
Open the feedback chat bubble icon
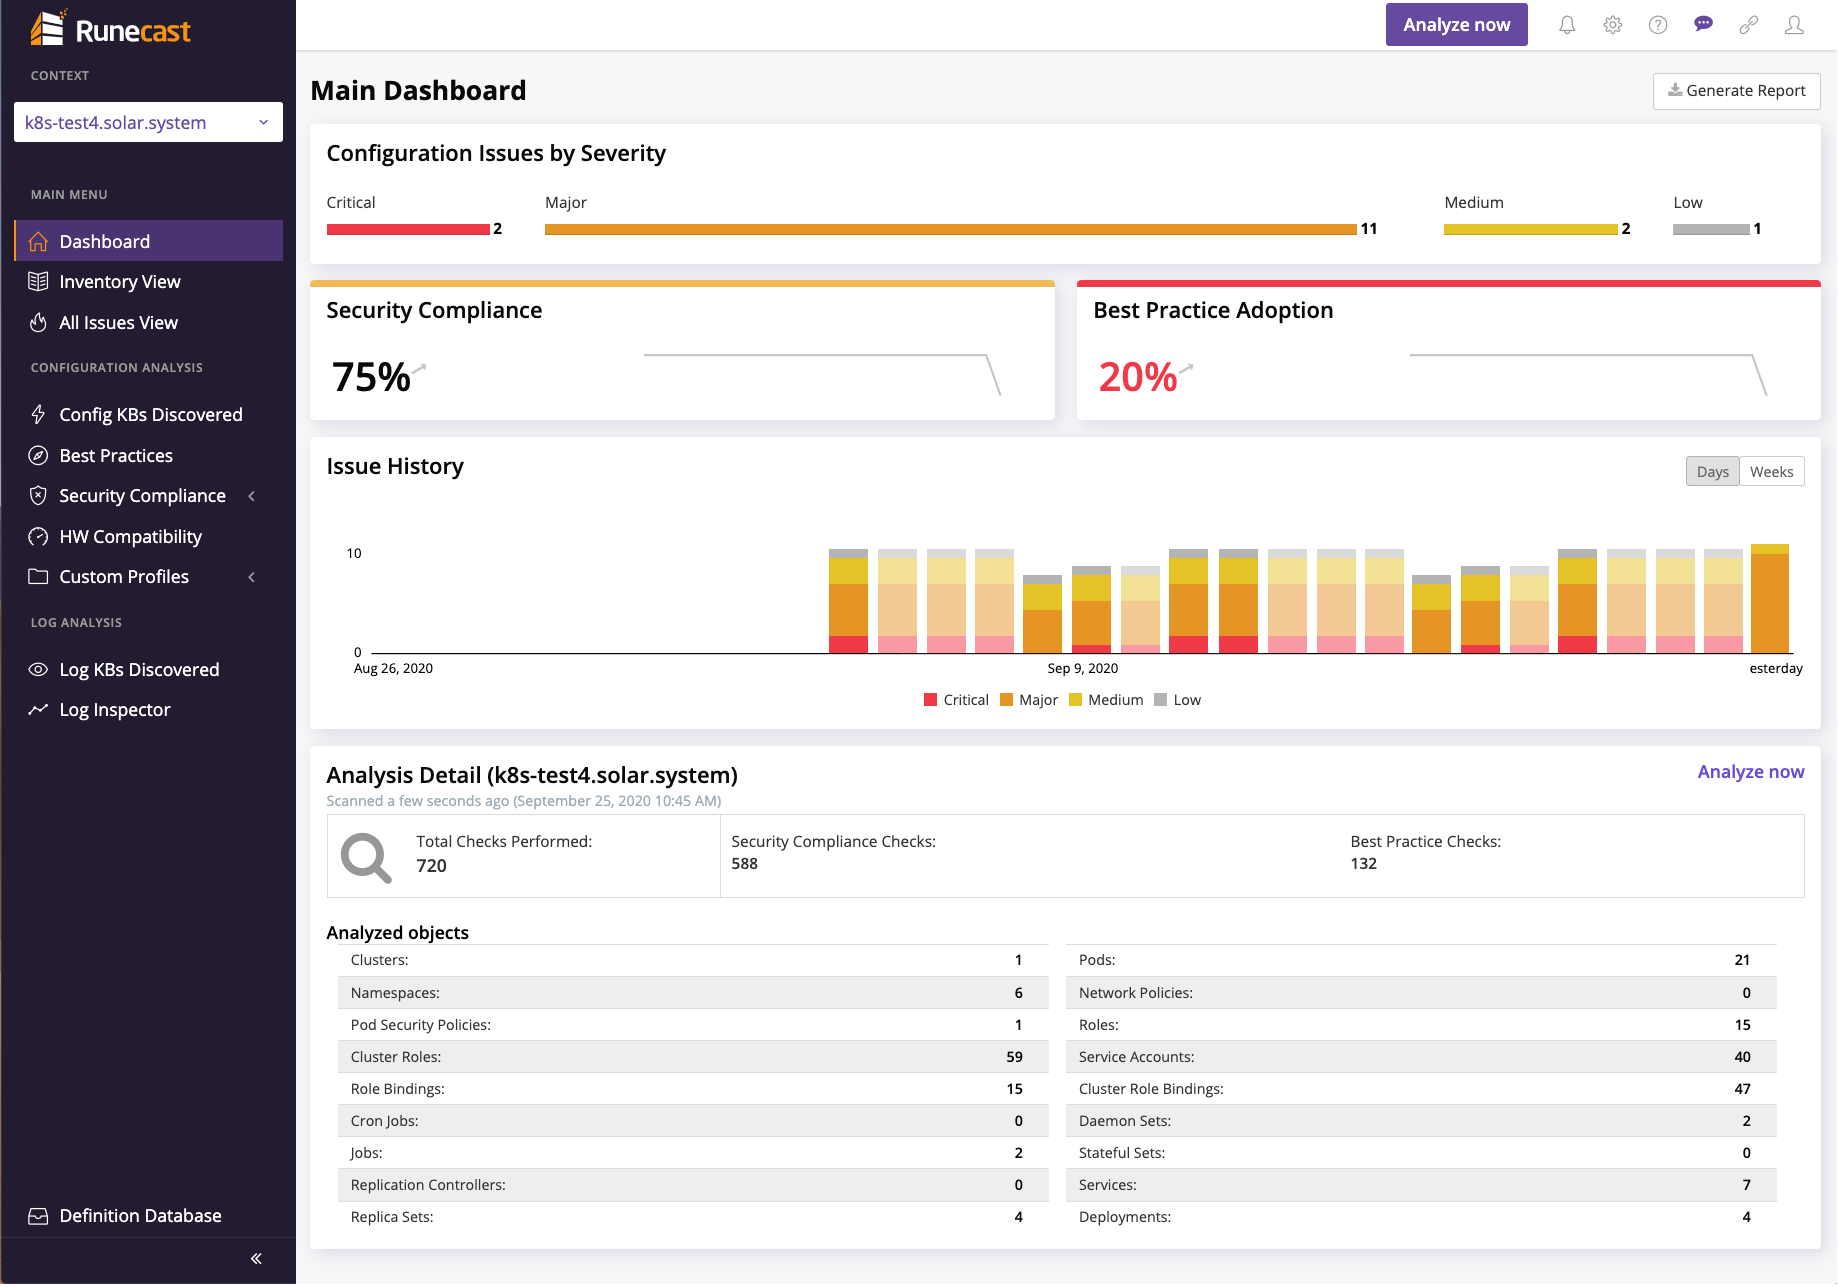[x=1703, y=25]
